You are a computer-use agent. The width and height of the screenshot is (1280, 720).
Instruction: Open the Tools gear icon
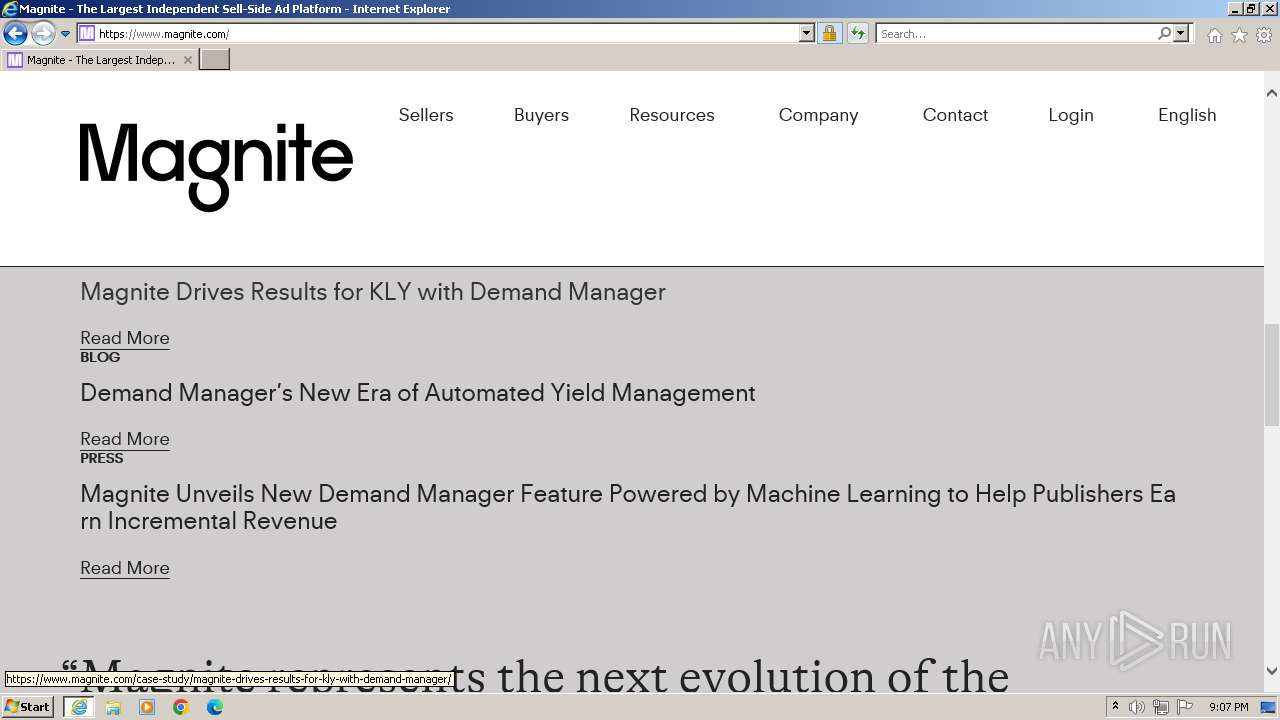click(1264, 35)
